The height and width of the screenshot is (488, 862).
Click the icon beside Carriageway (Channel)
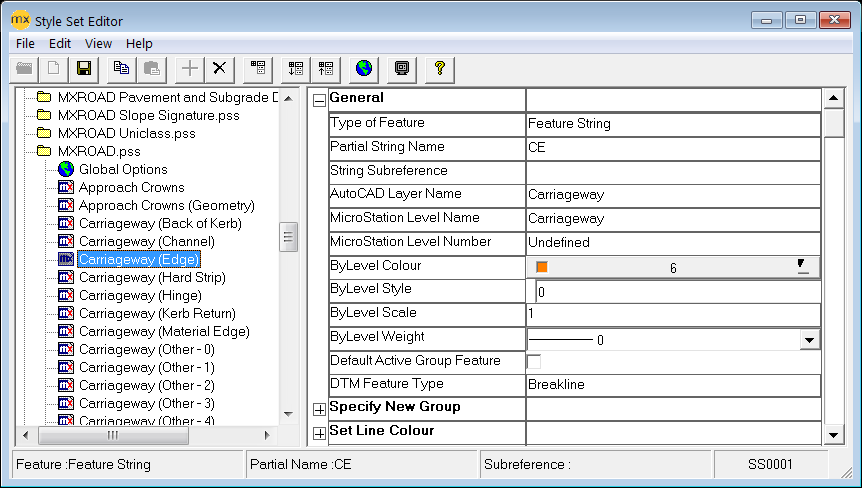[66, 241]
